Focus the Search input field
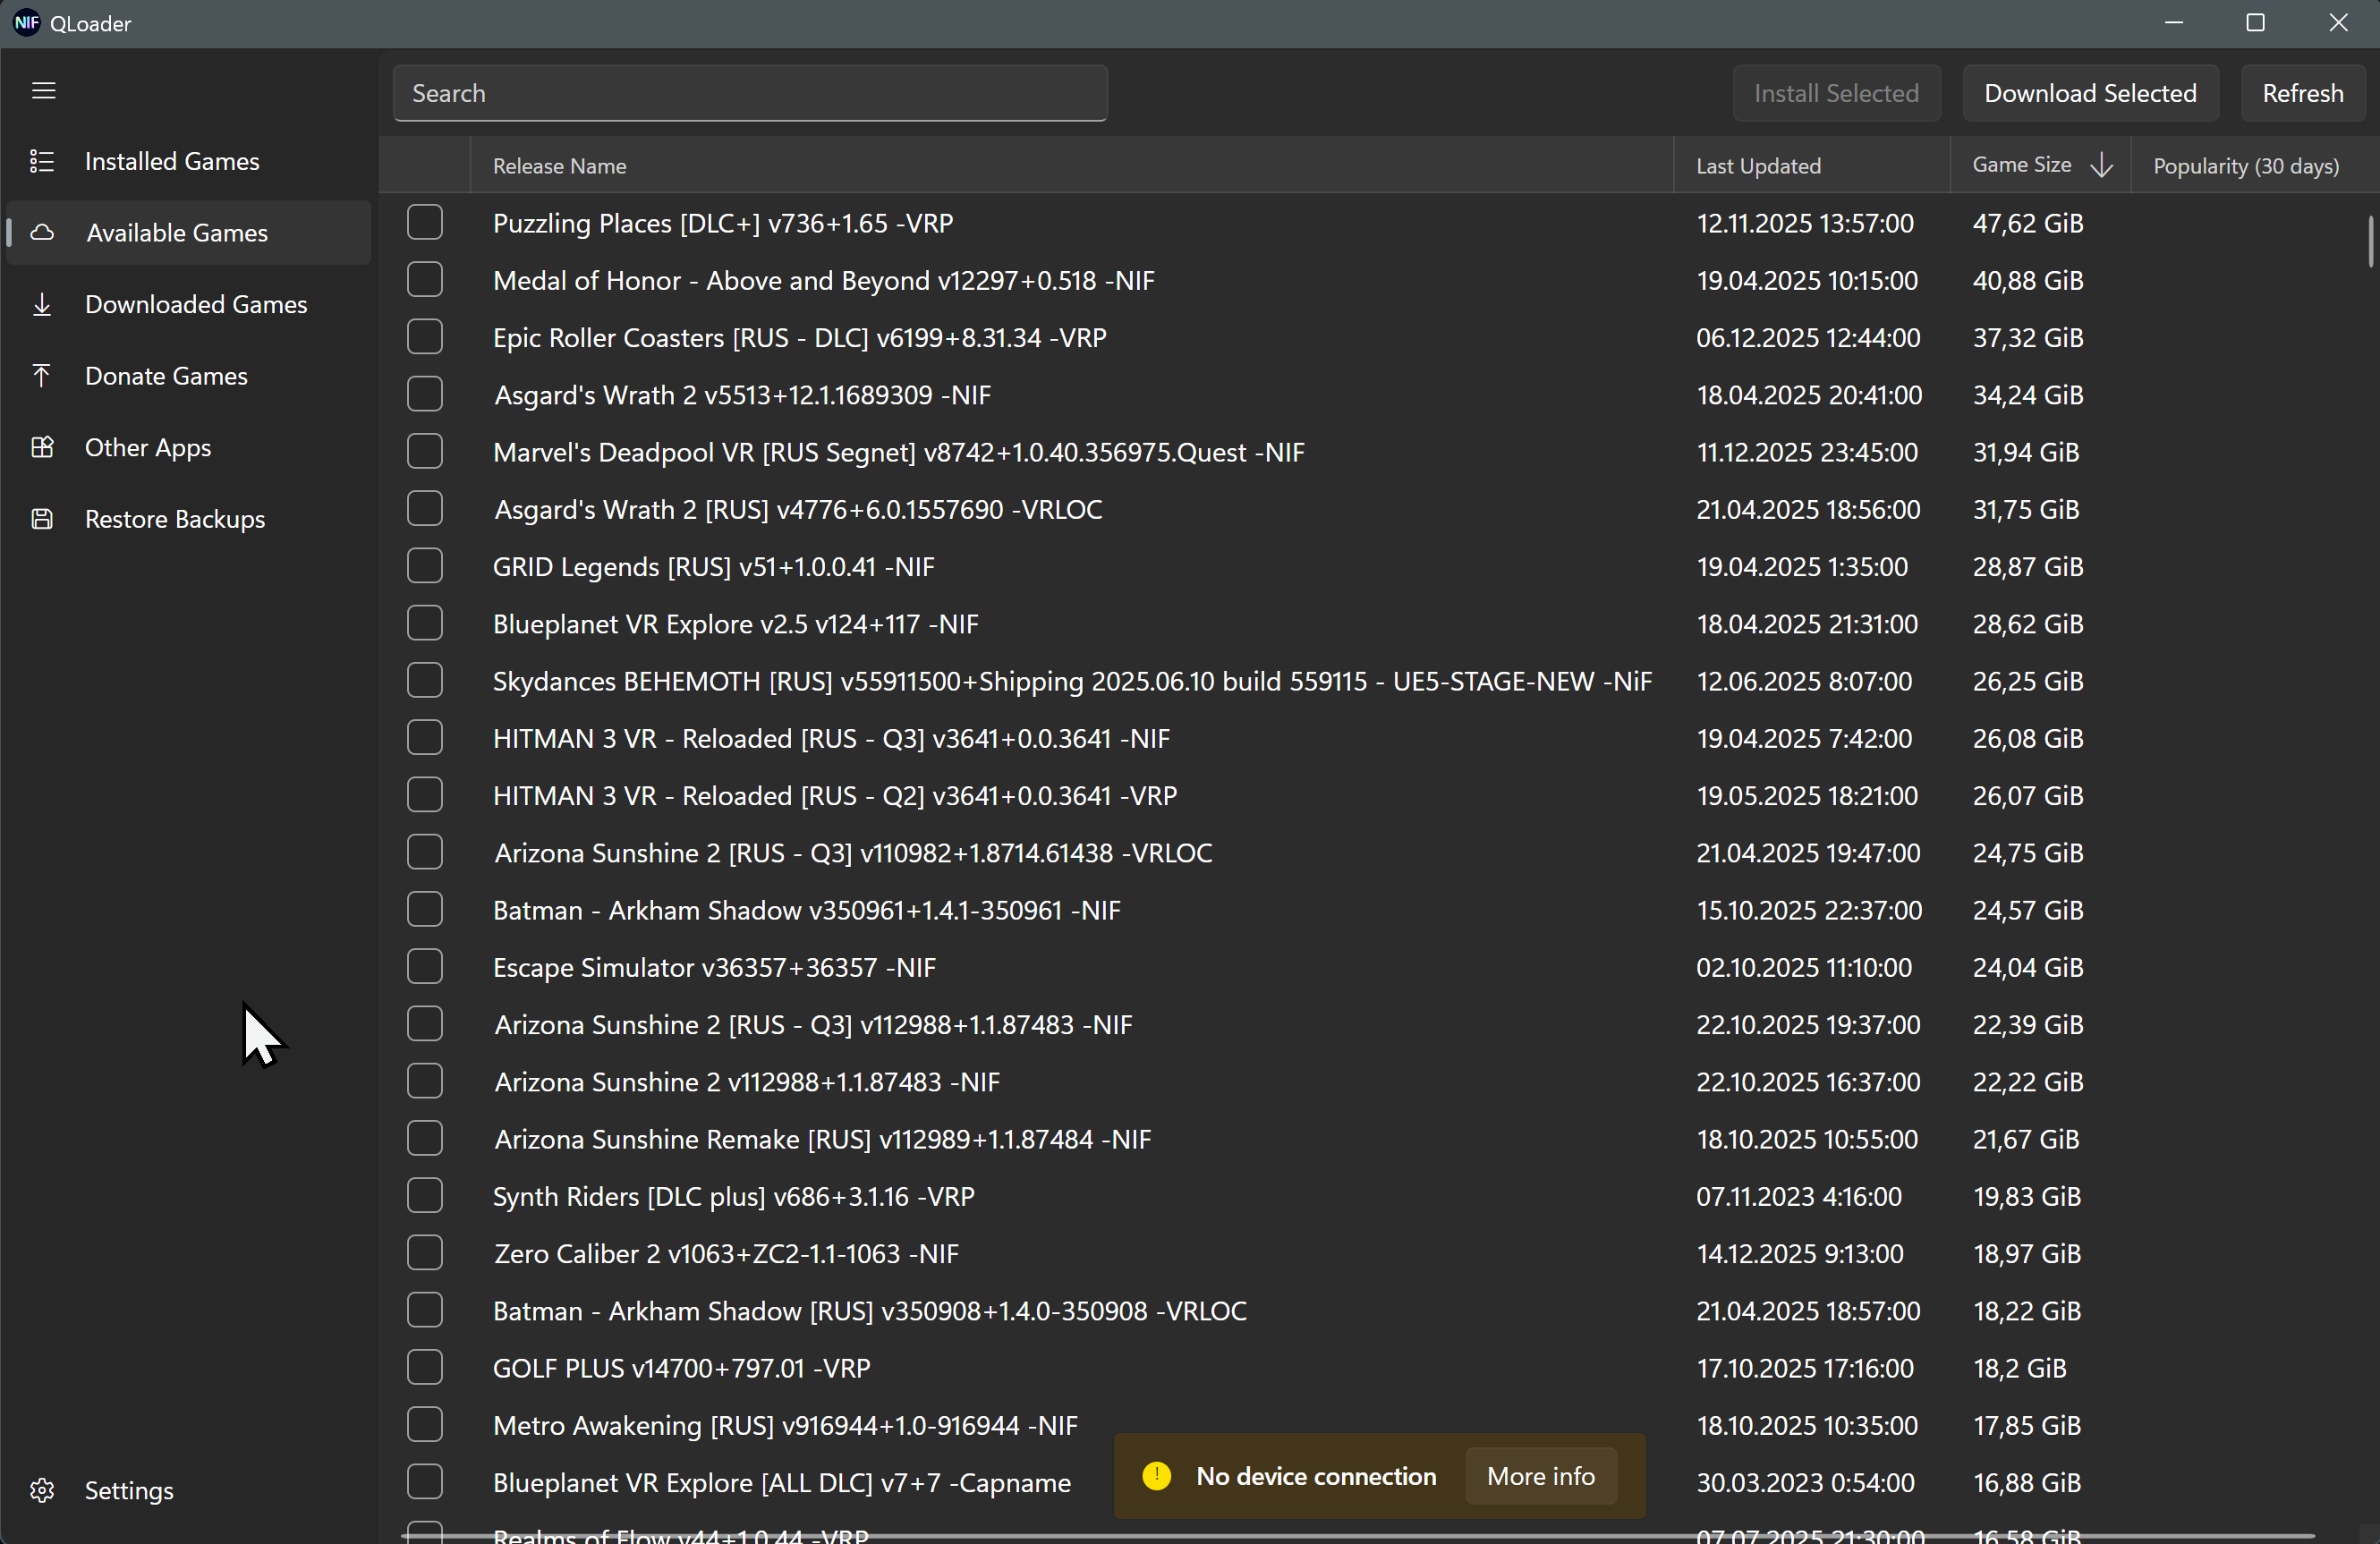2380x1544 pixels. click(750, 93)
